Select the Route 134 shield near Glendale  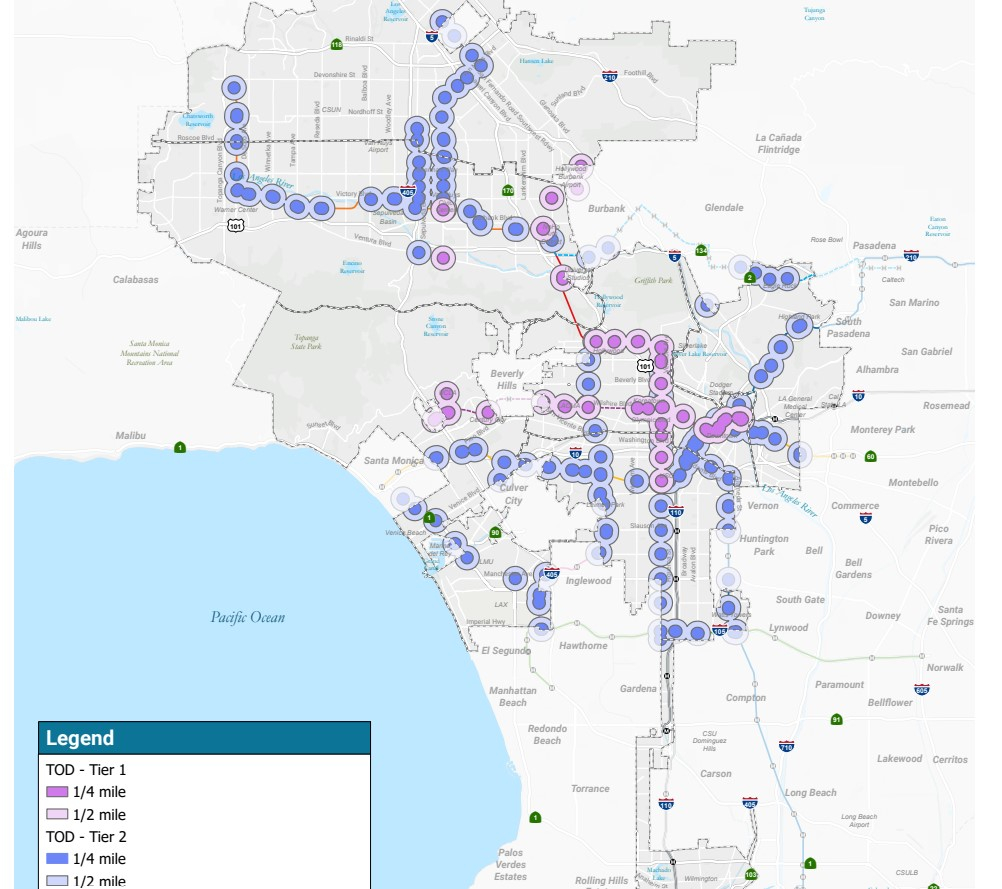point(701,250)
